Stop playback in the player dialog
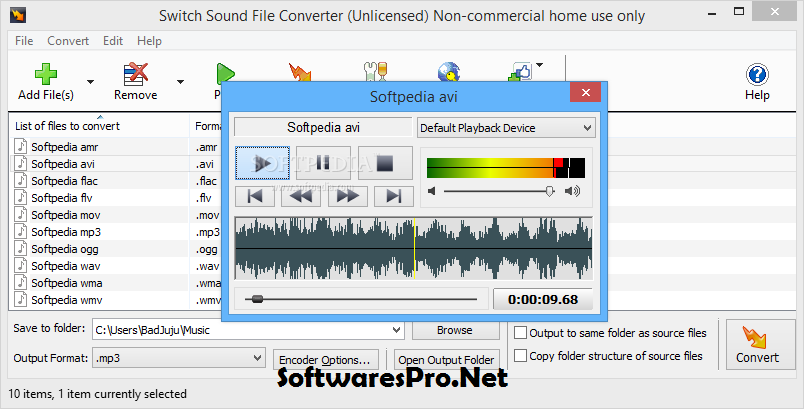The height and width of the screenshot is (409, 804). 385,163
